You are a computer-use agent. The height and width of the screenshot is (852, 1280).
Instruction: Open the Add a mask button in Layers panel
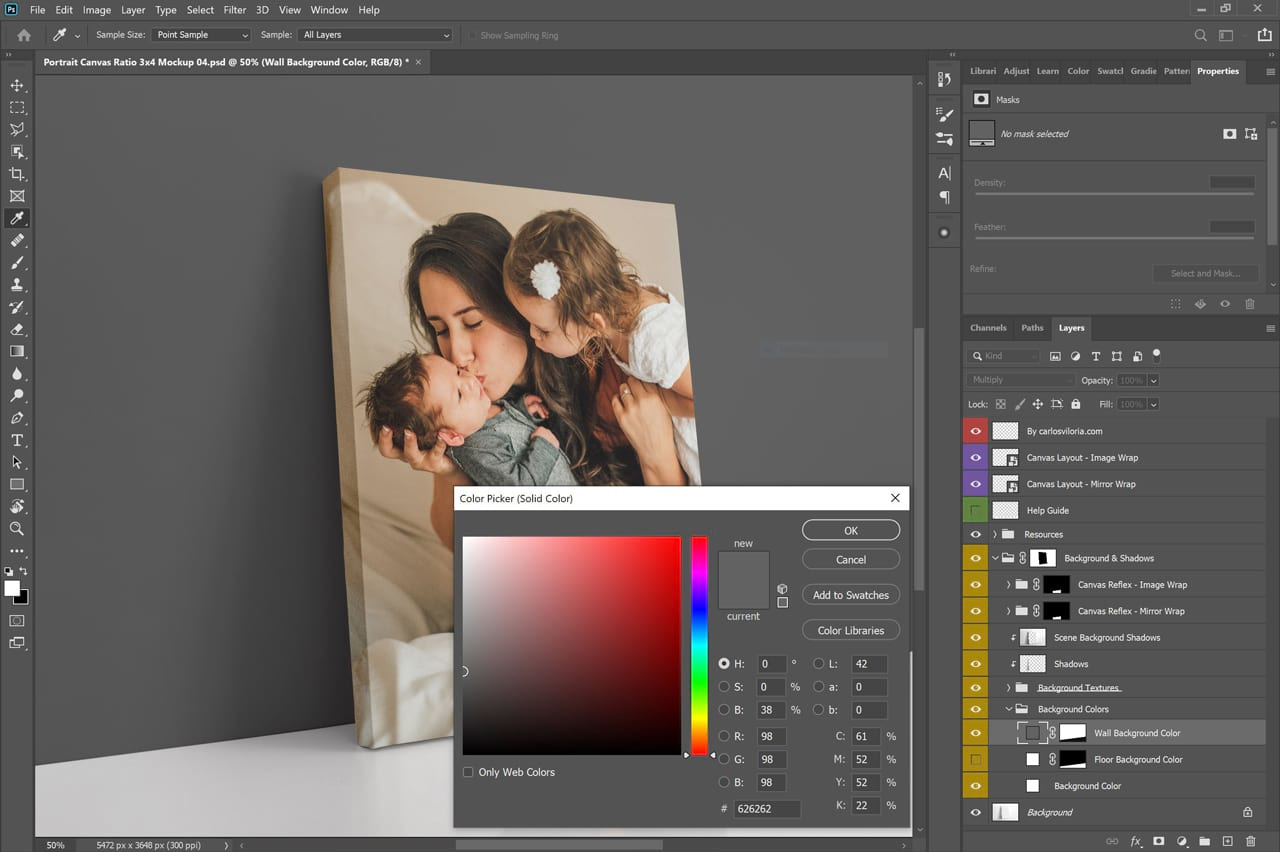coord(1157,841)
